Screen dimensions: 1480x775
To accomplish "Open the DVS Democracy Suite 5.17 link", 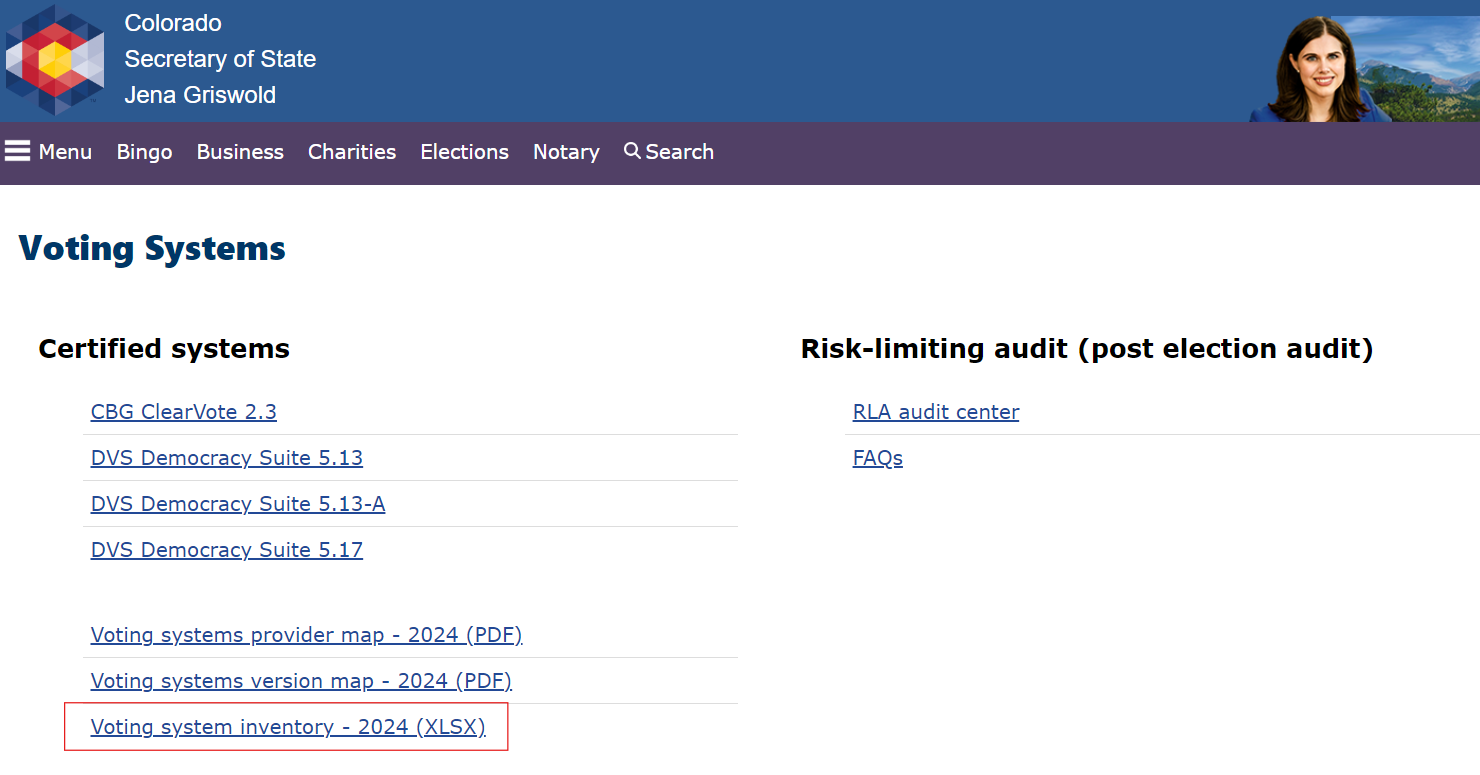I will point(227,550).
